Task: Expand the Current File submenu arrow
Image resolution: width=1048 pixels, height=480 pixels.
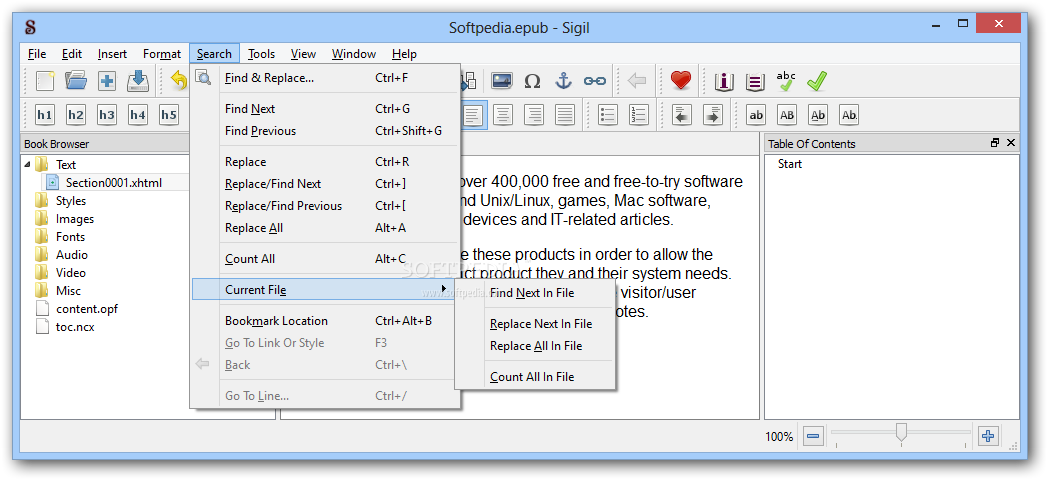Action: coord(444,289)
